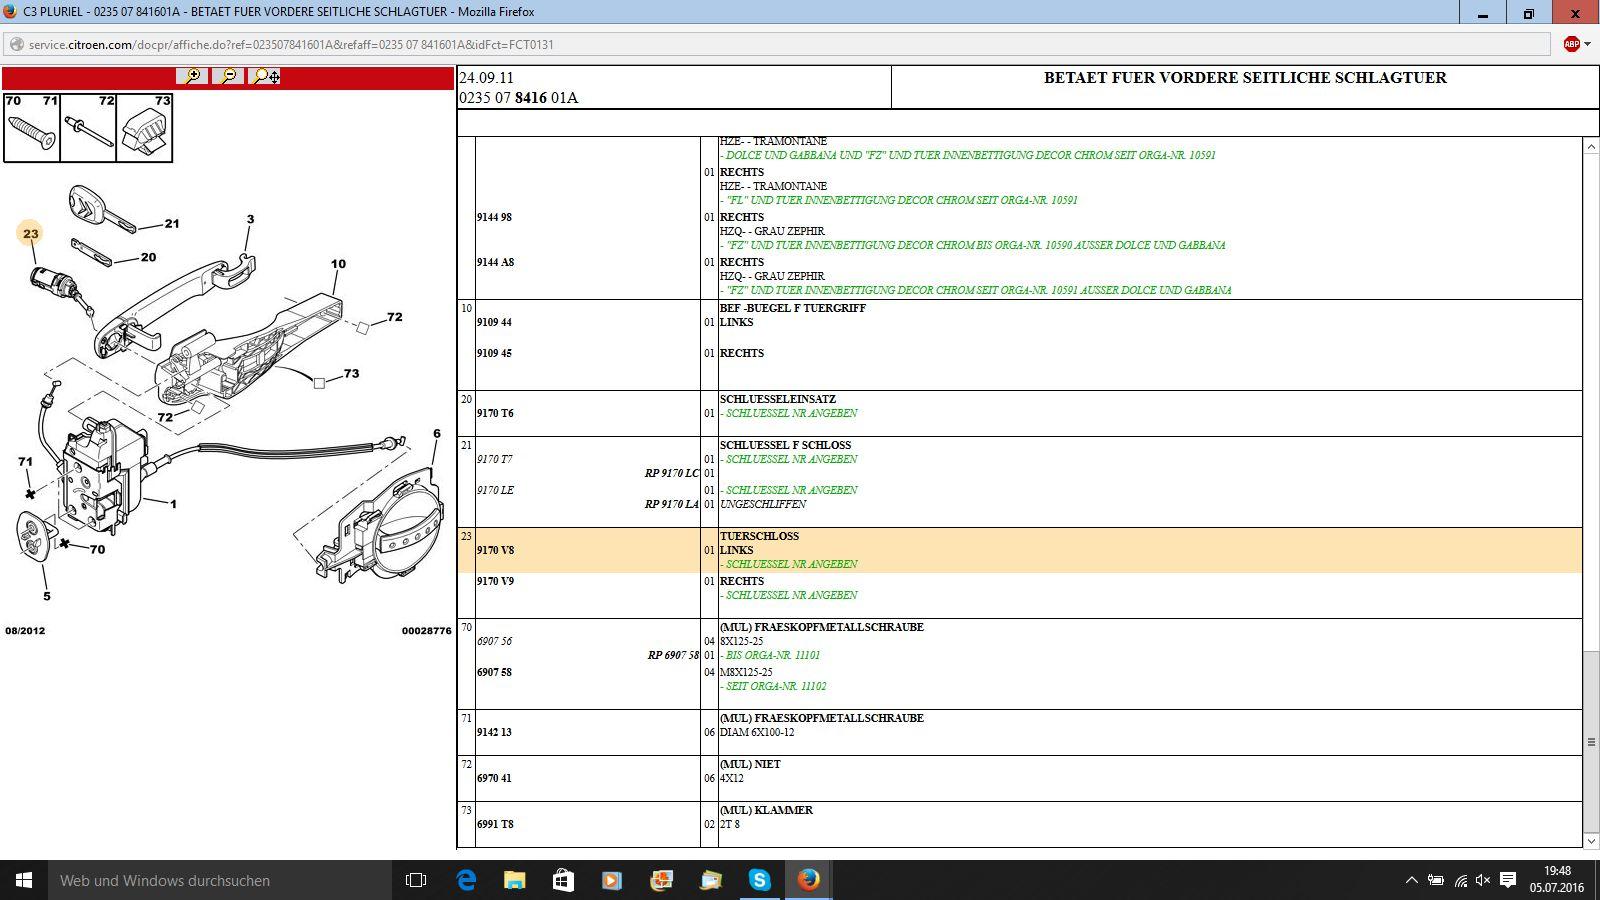Activate the zoom-and-pan magnifier tool
Image resolution: width=1600 pixels, height=900 pixels.
266,76
